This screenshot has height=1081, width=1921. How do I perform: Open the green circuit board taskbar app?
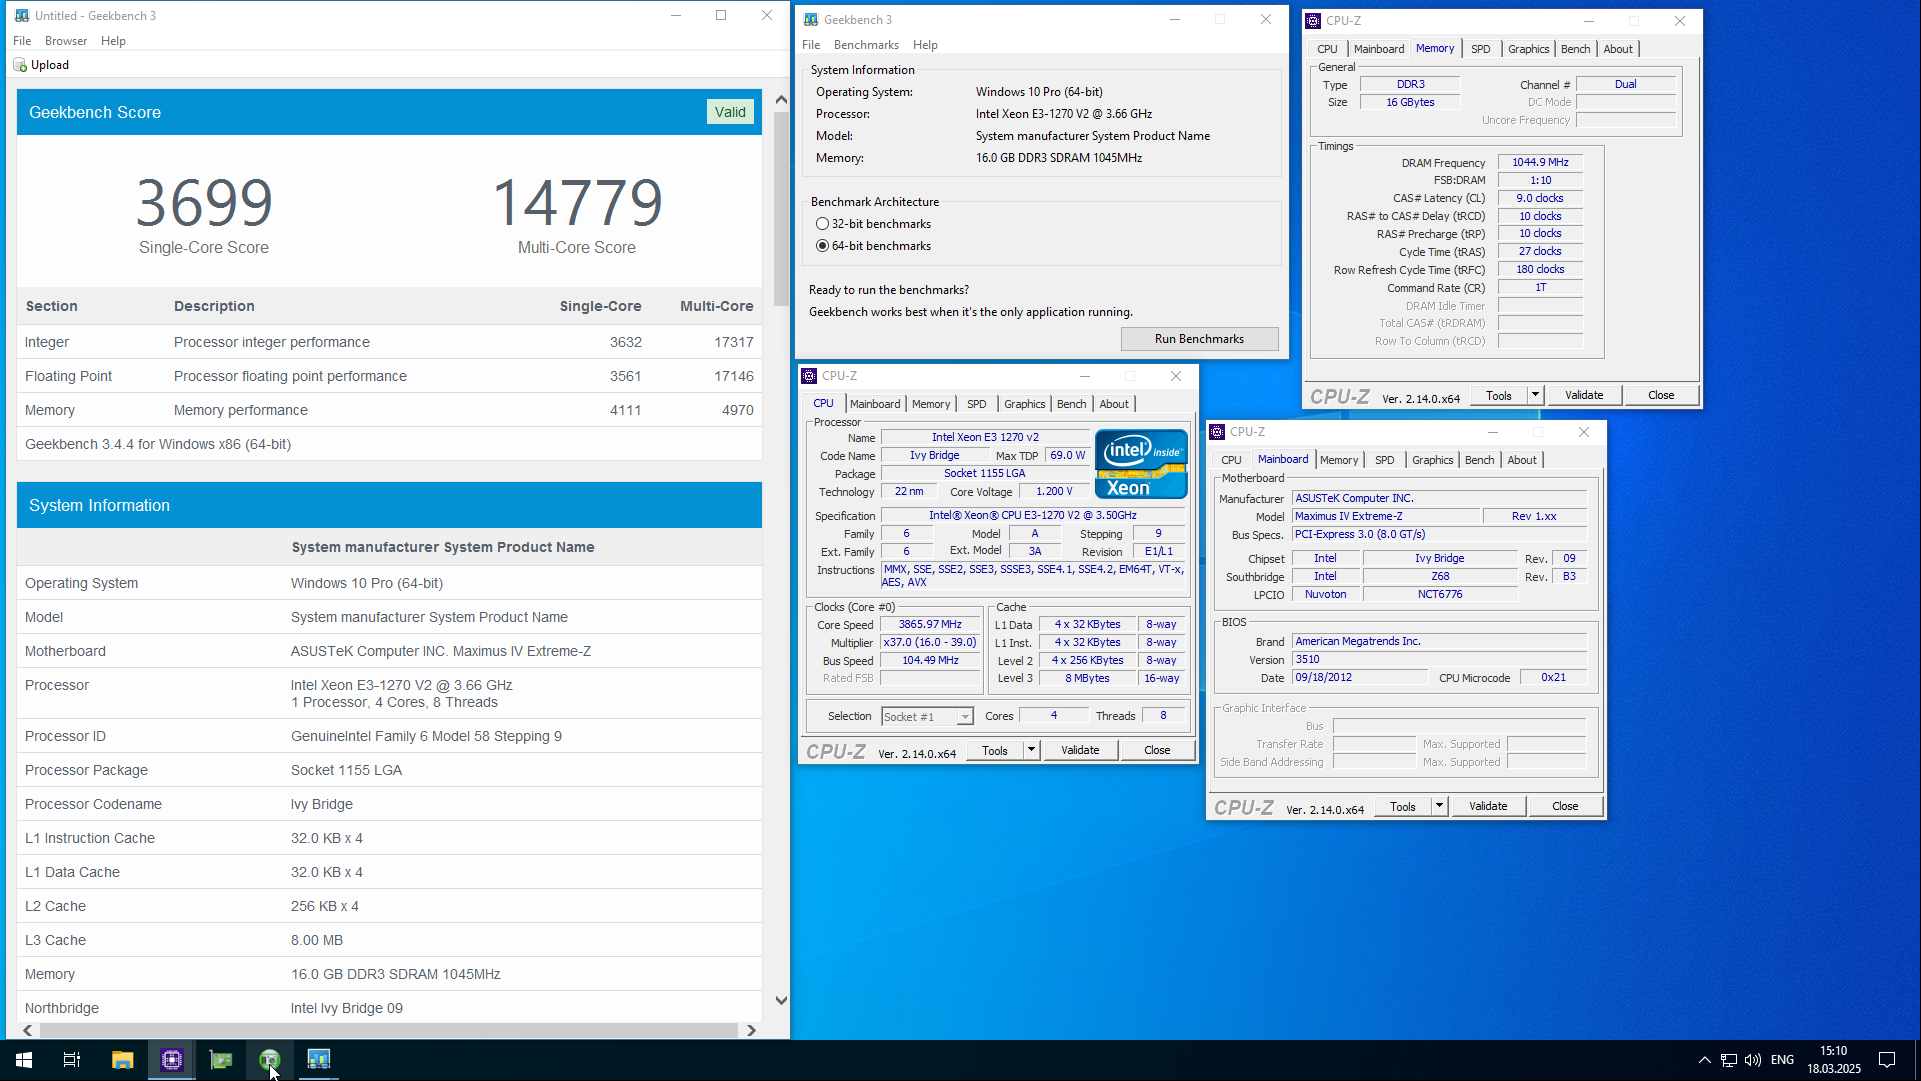tap(221, 1060)
